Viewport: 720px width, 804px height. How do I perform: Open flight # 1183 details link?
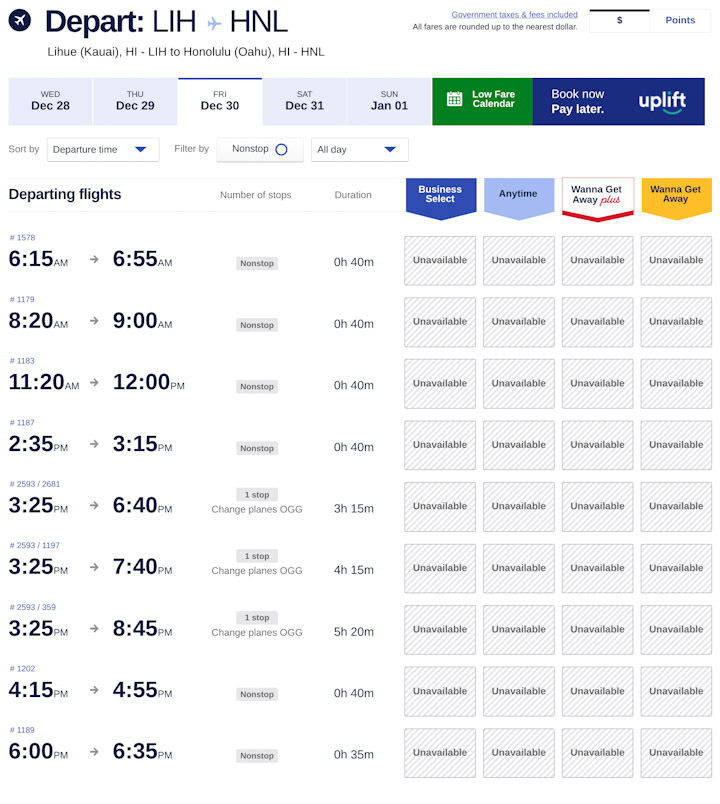coord(23,361)
